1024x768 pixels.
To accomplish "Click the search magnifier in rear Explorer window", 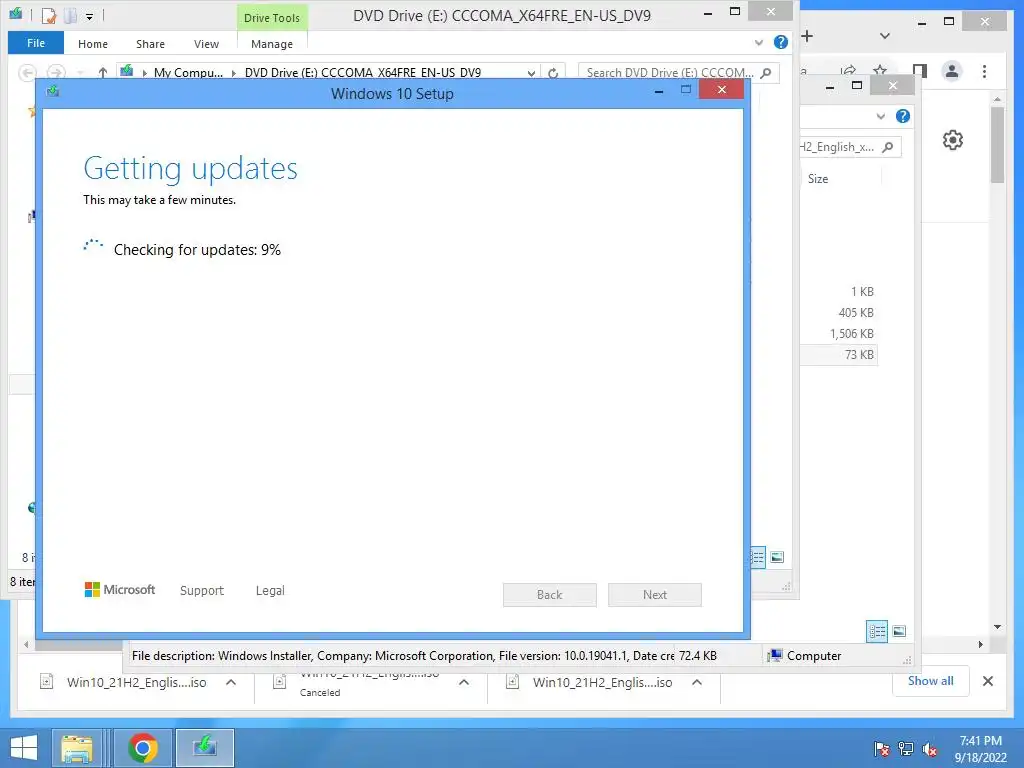I will [888, 147].
